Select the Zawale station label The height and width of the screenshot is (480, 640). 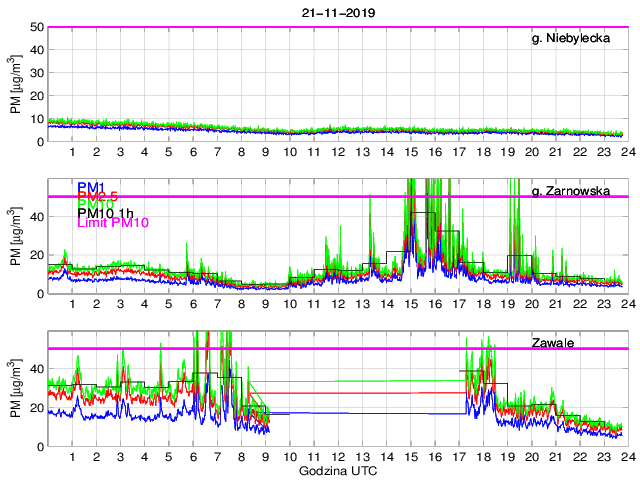(x=552, y=342)
